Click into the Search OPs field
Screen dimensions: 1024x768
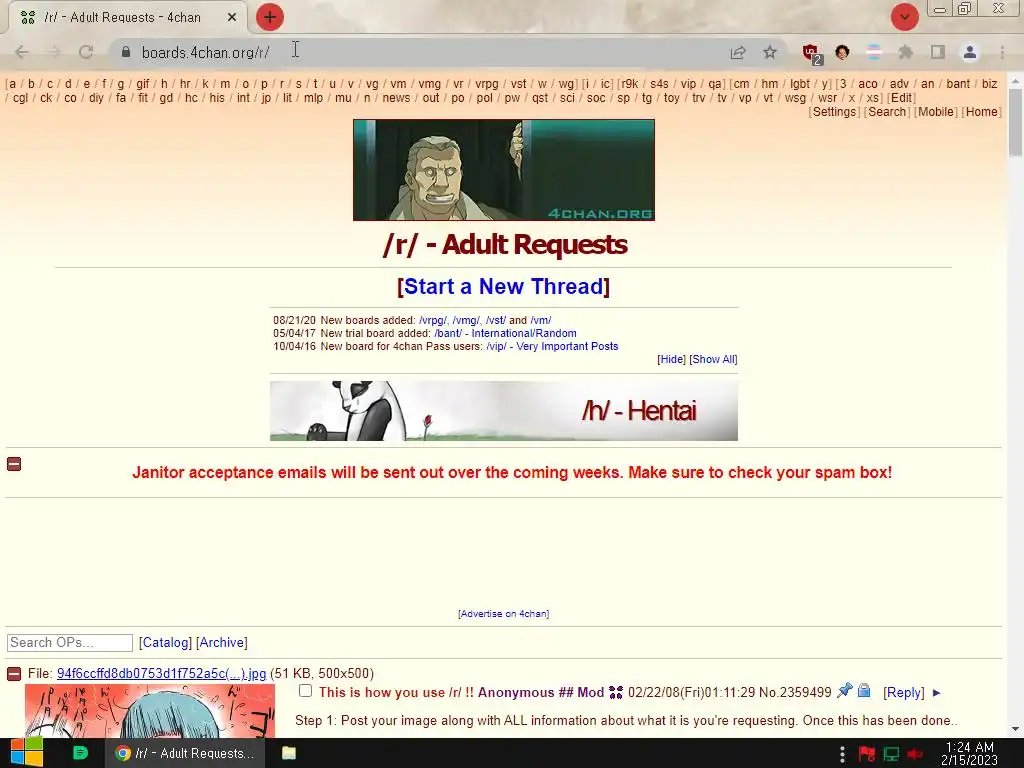tap(70, 643)
